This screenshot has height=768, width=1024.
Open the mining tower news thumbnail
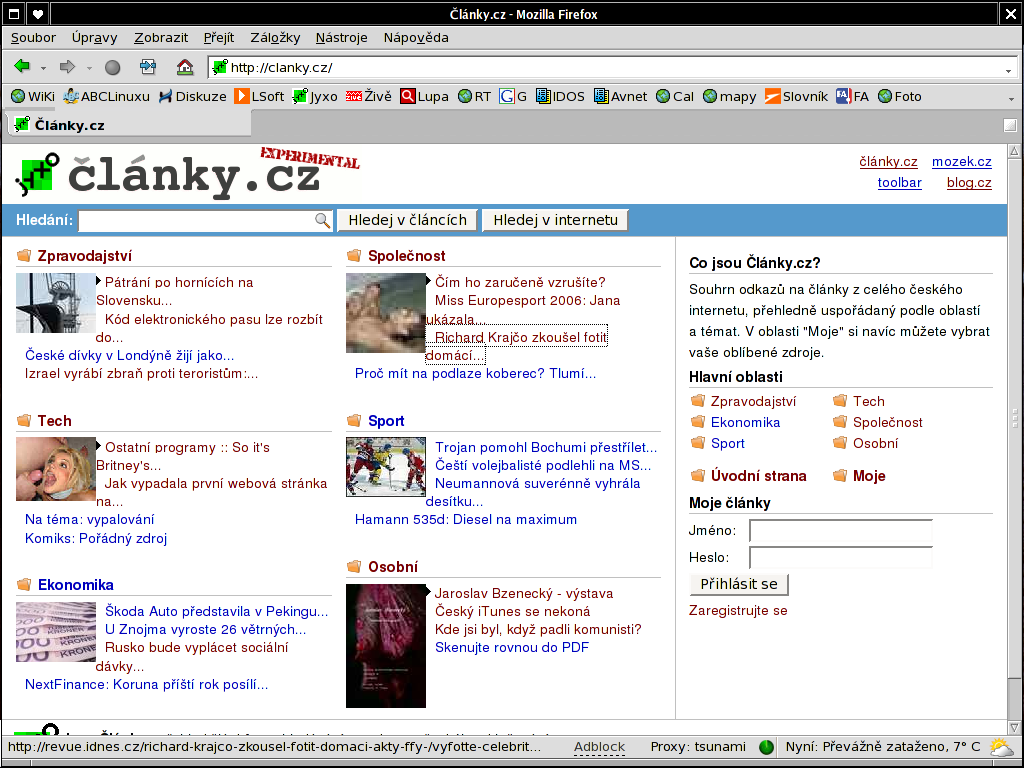[56, 303]
